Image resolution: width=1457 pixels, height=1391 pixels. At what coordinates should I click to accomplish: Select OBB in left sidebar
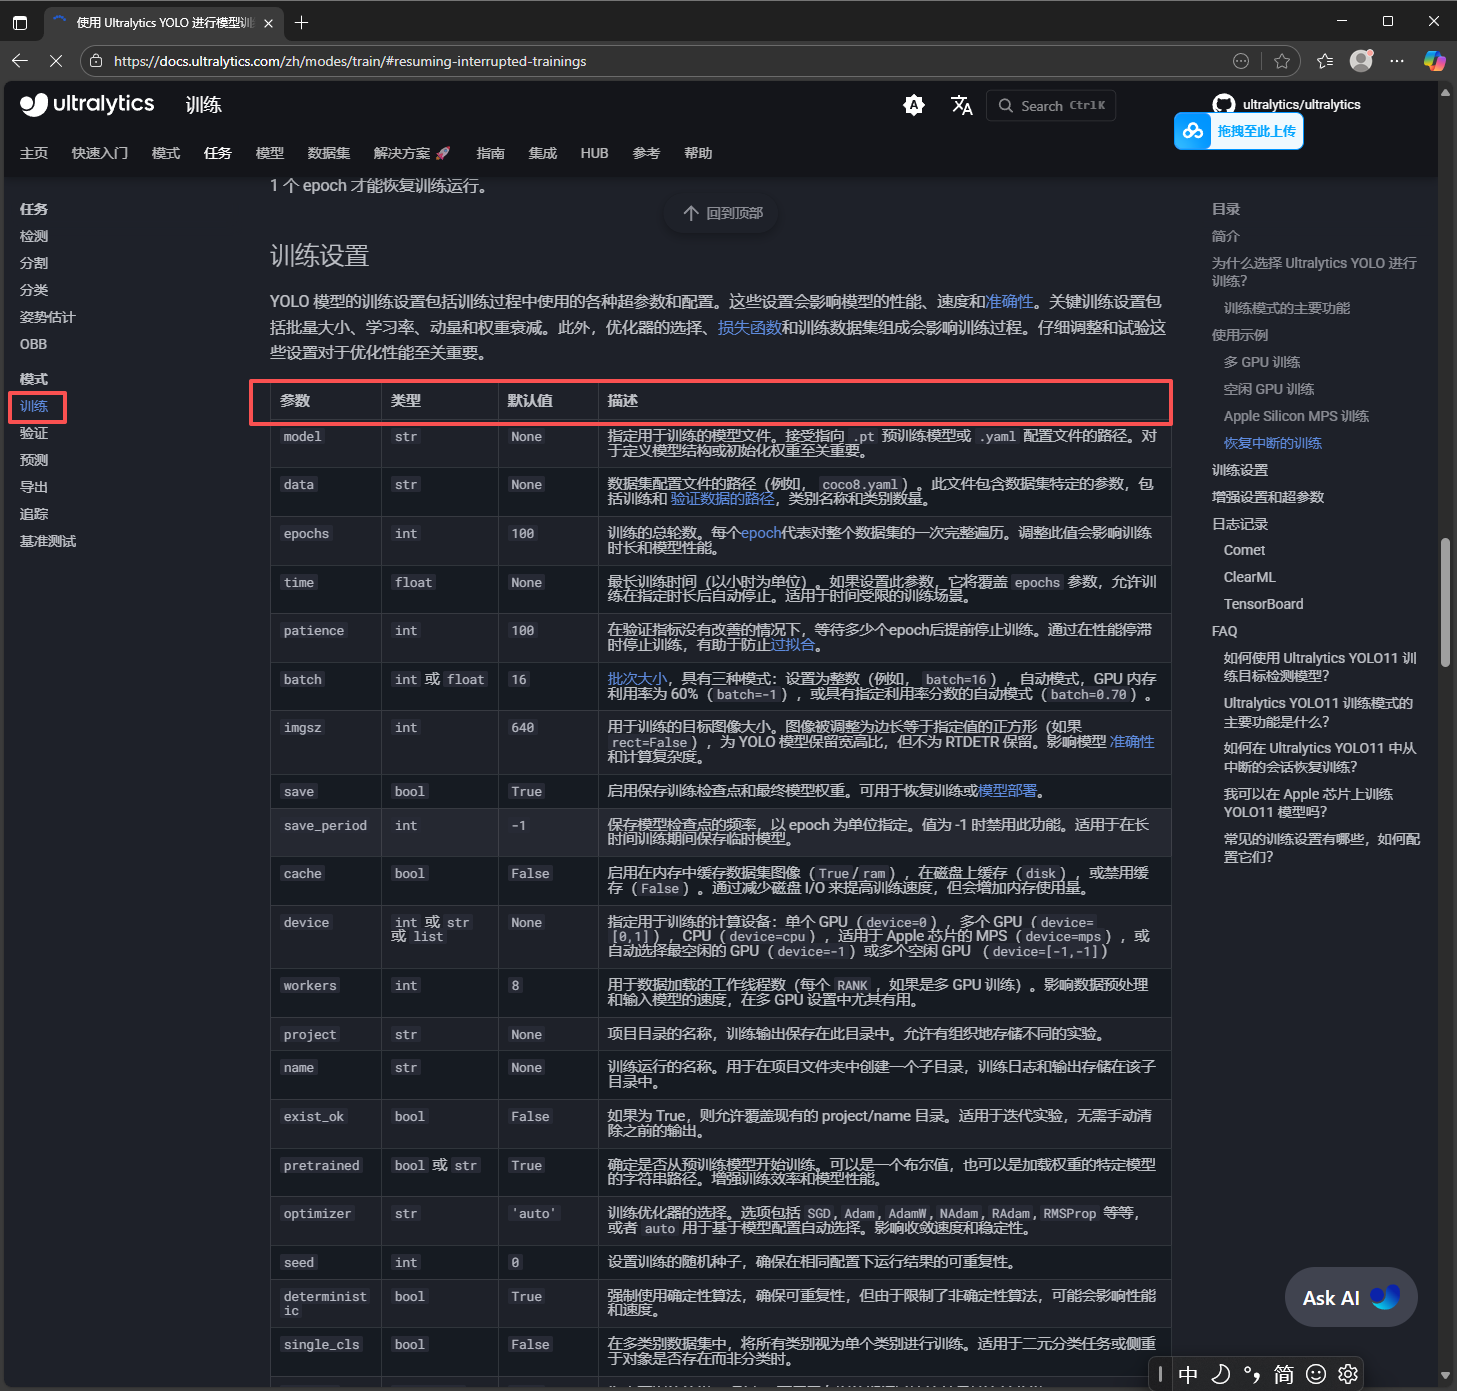(34, 344)
